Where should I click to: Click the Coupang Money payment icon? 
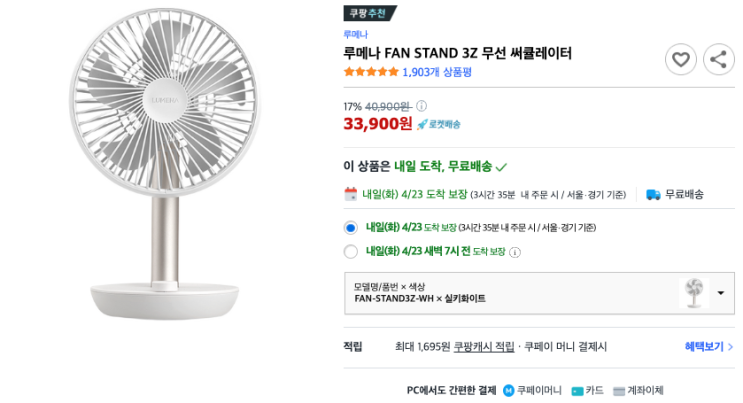(509, 390)
